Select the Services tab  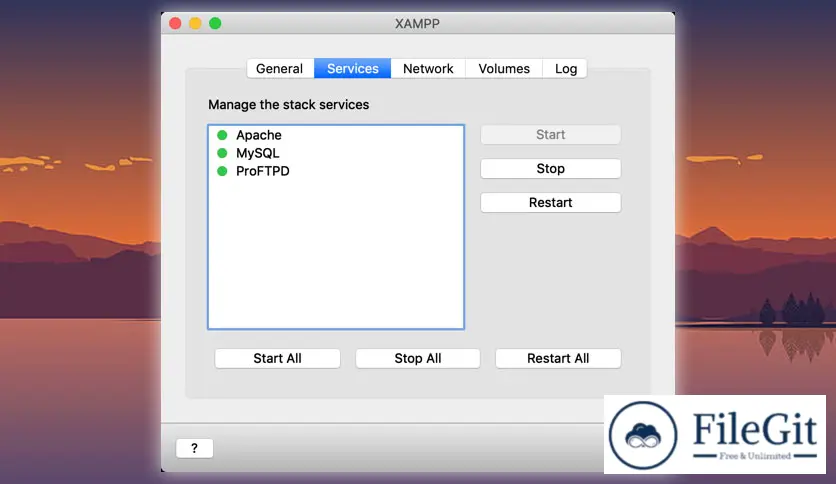point(352,69)
